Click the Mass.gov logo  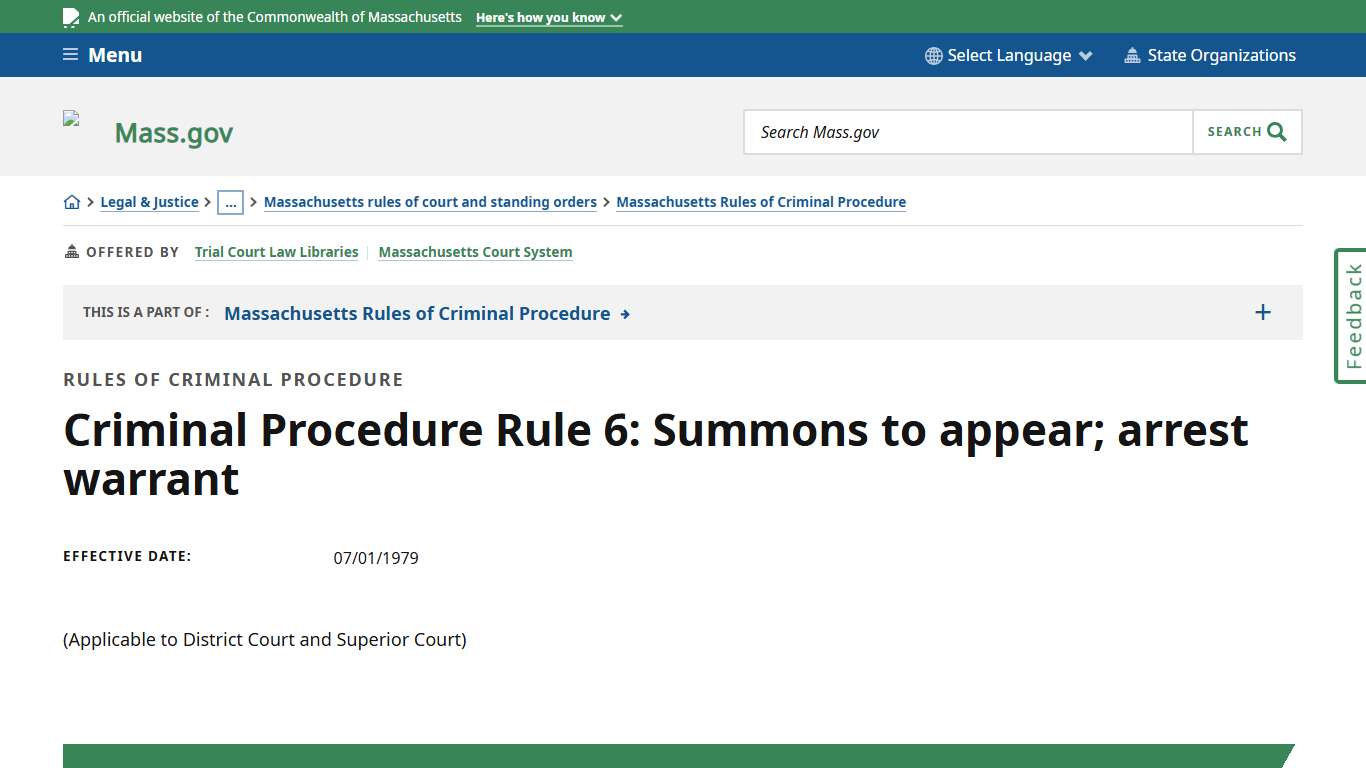[x=173, y=132]
